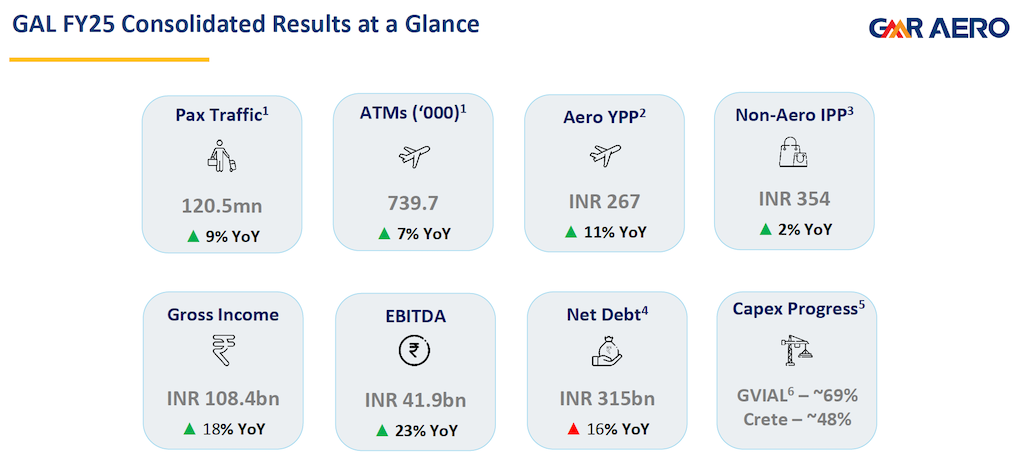Click the slide title GAL FY25 Consolidated Results
The width and height of the screenshot is (1020, 471).
pyautogui.click(x=246, y=25)
